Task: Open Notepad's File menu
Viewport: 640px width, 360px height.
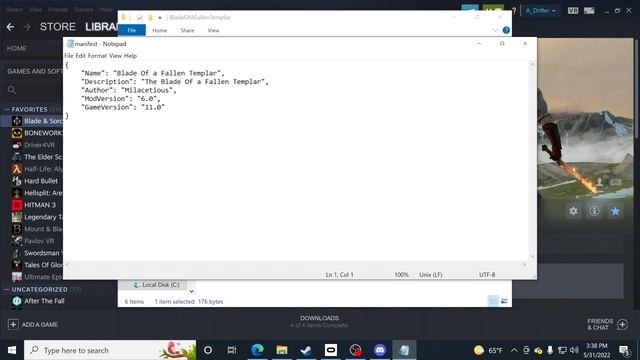Action: pyautogui.click(x=69, y=56)
